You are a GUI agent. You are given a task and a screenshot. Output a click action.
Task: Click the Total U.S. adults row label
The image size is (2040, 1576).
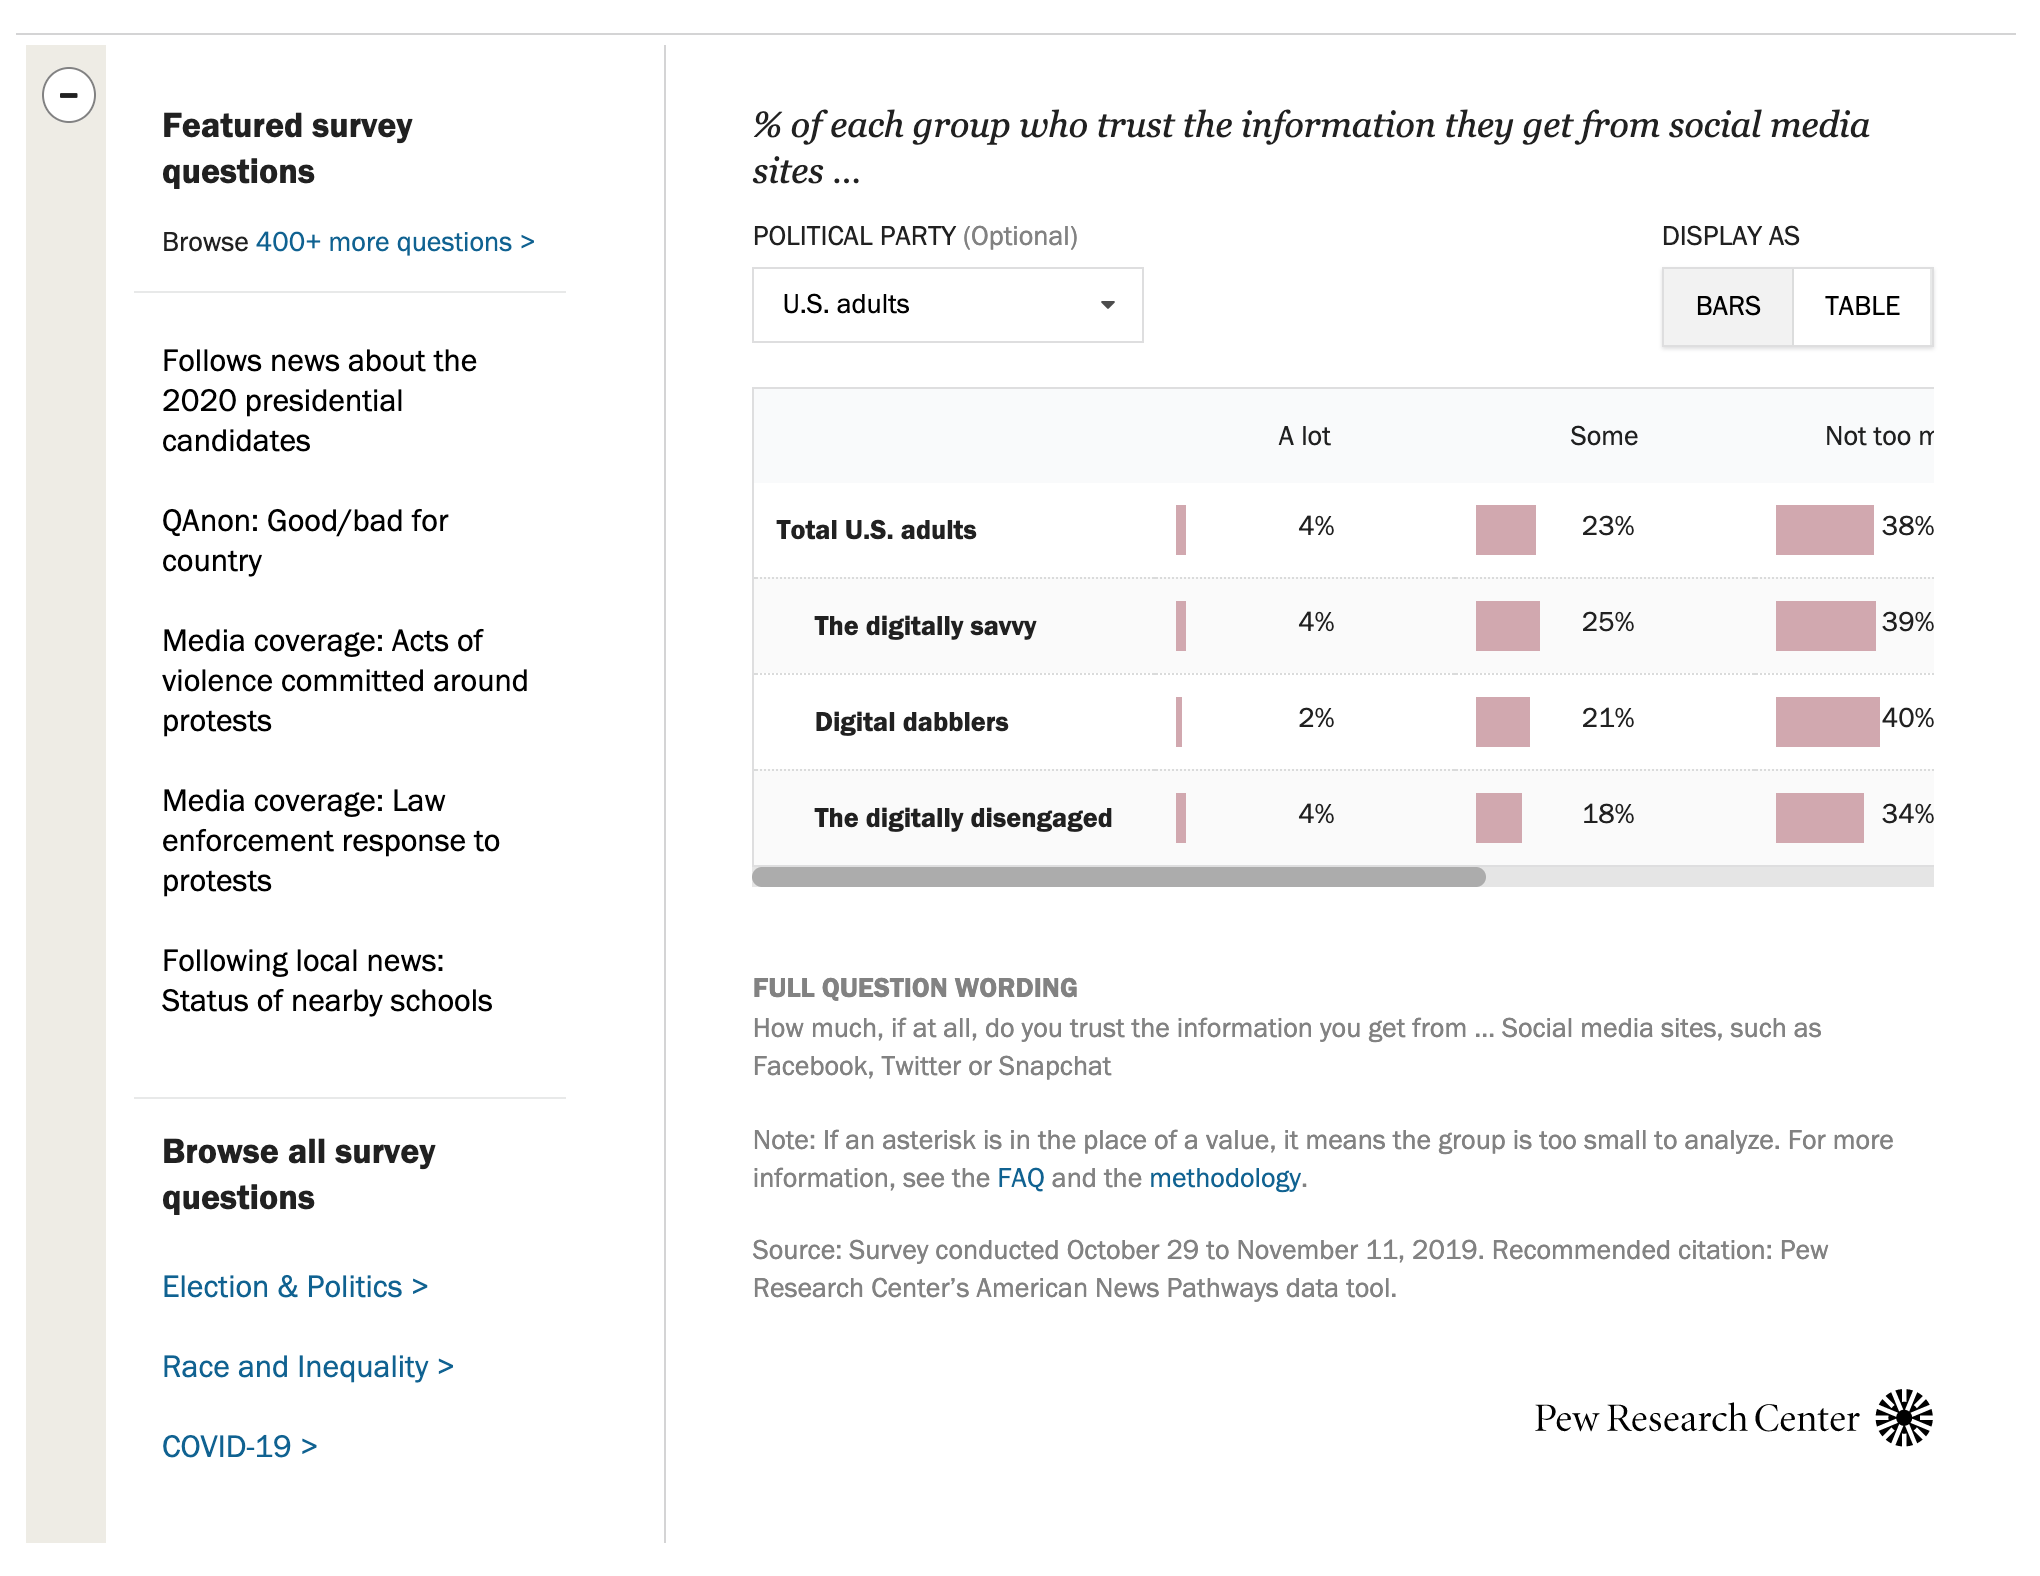(x=875, y=530)
